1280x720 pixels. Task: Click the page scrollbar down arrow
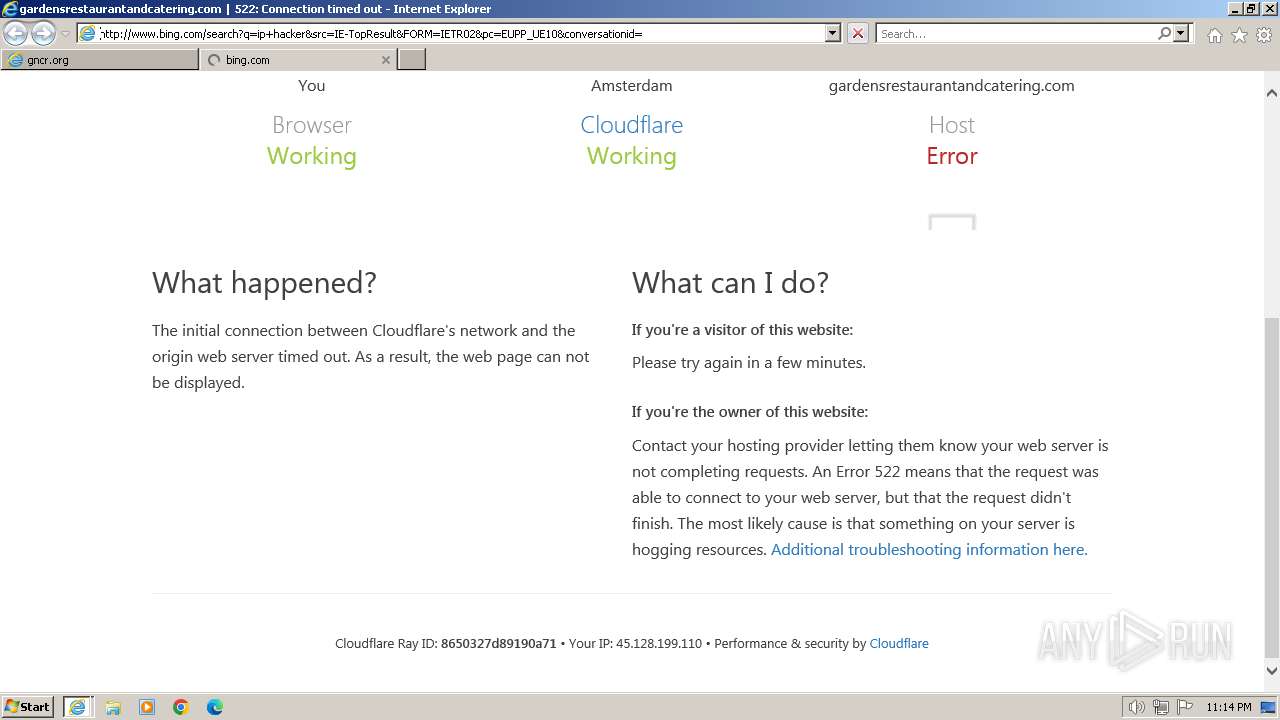tap(1272, 671)
